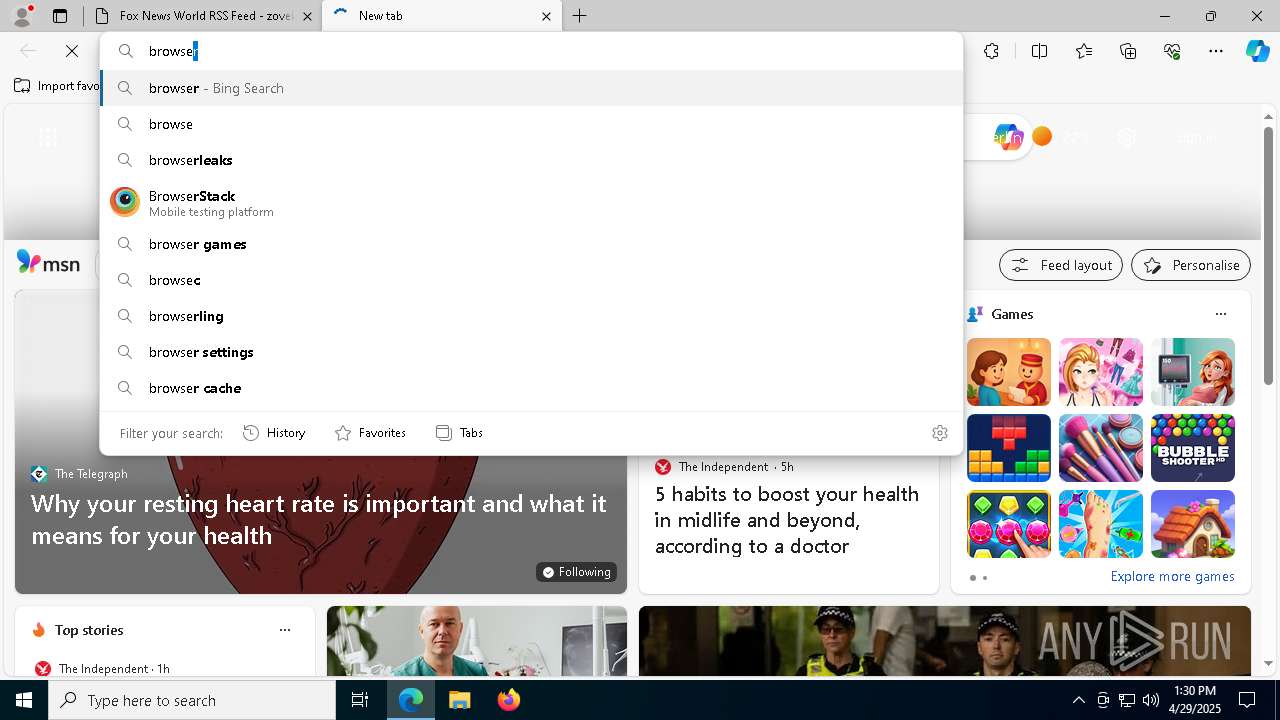Open the notification center icon
1280x720 pixels.
(x=1247, y=700)
